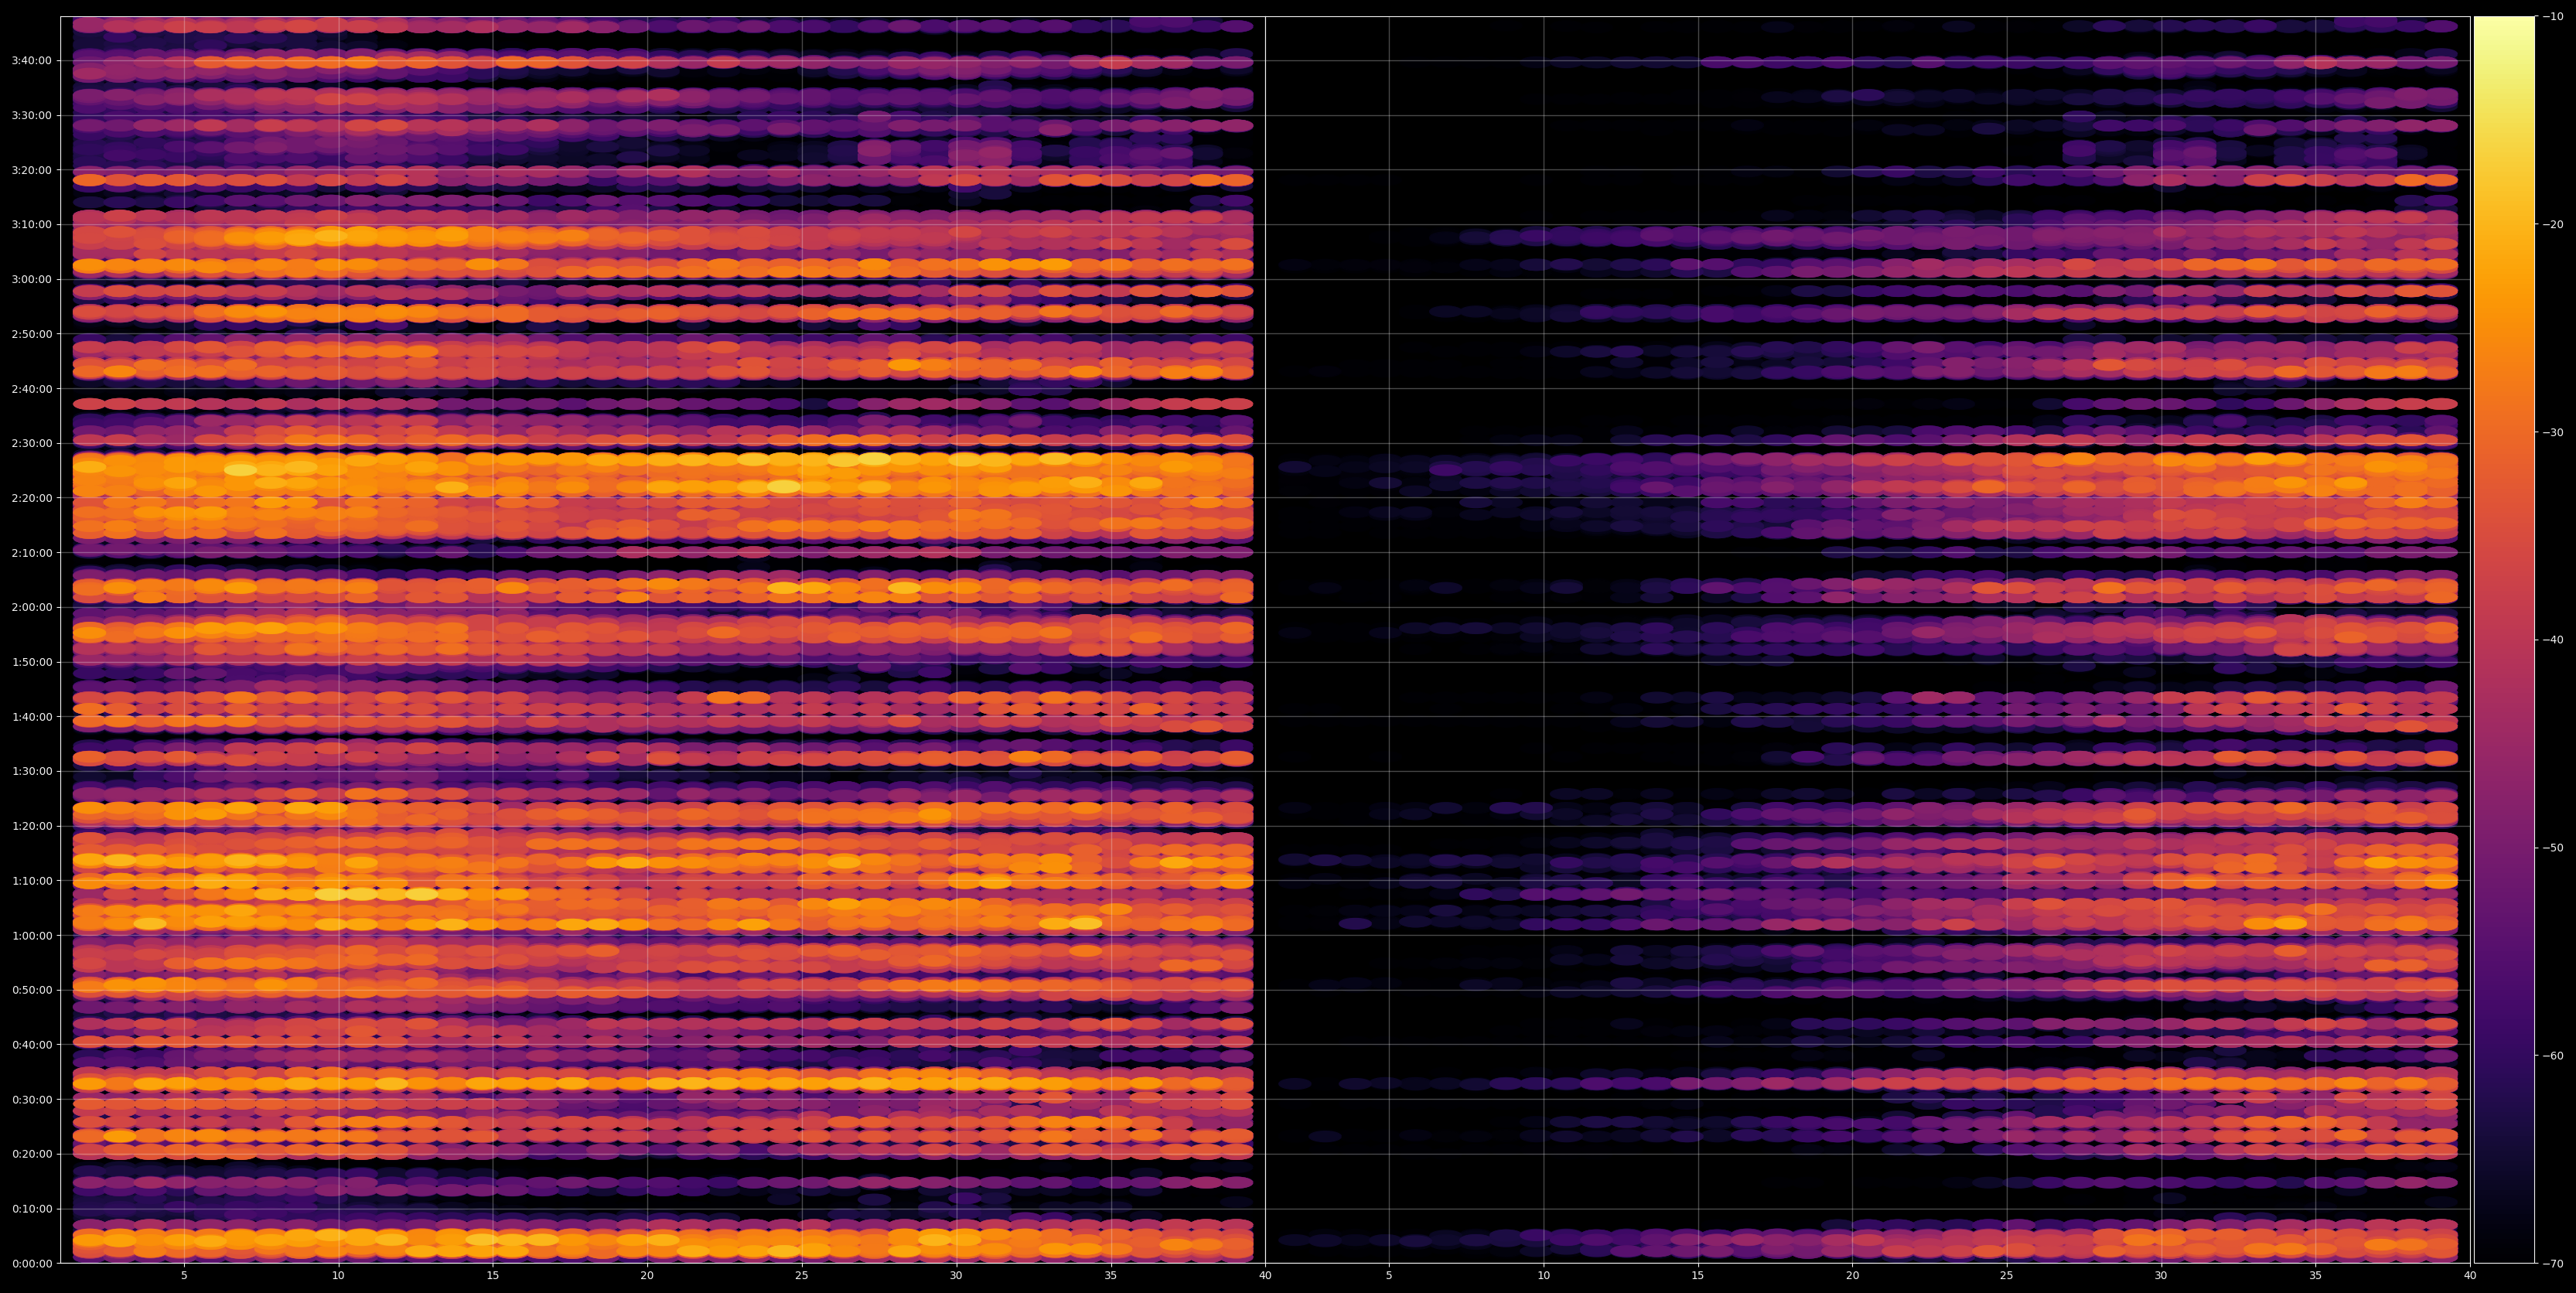Viewport: 2576px width, 1293px height.
Task: Click the −40 colorbar scale label
Action: (2554, 640)
